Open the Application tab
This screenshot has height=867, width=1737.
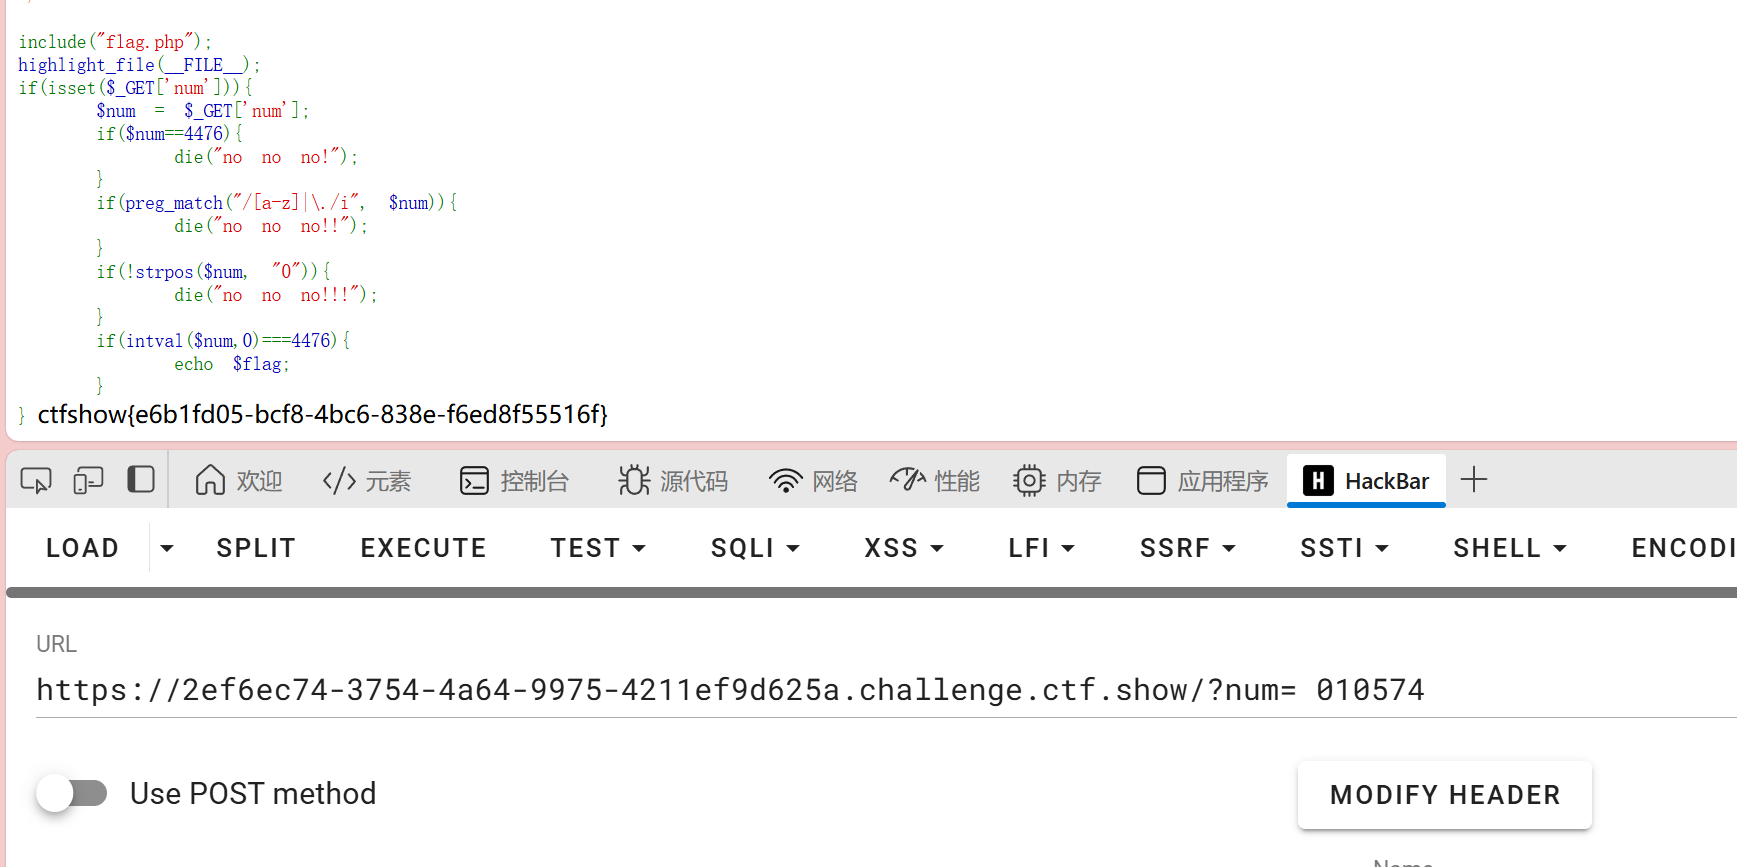pos(1202,481)
